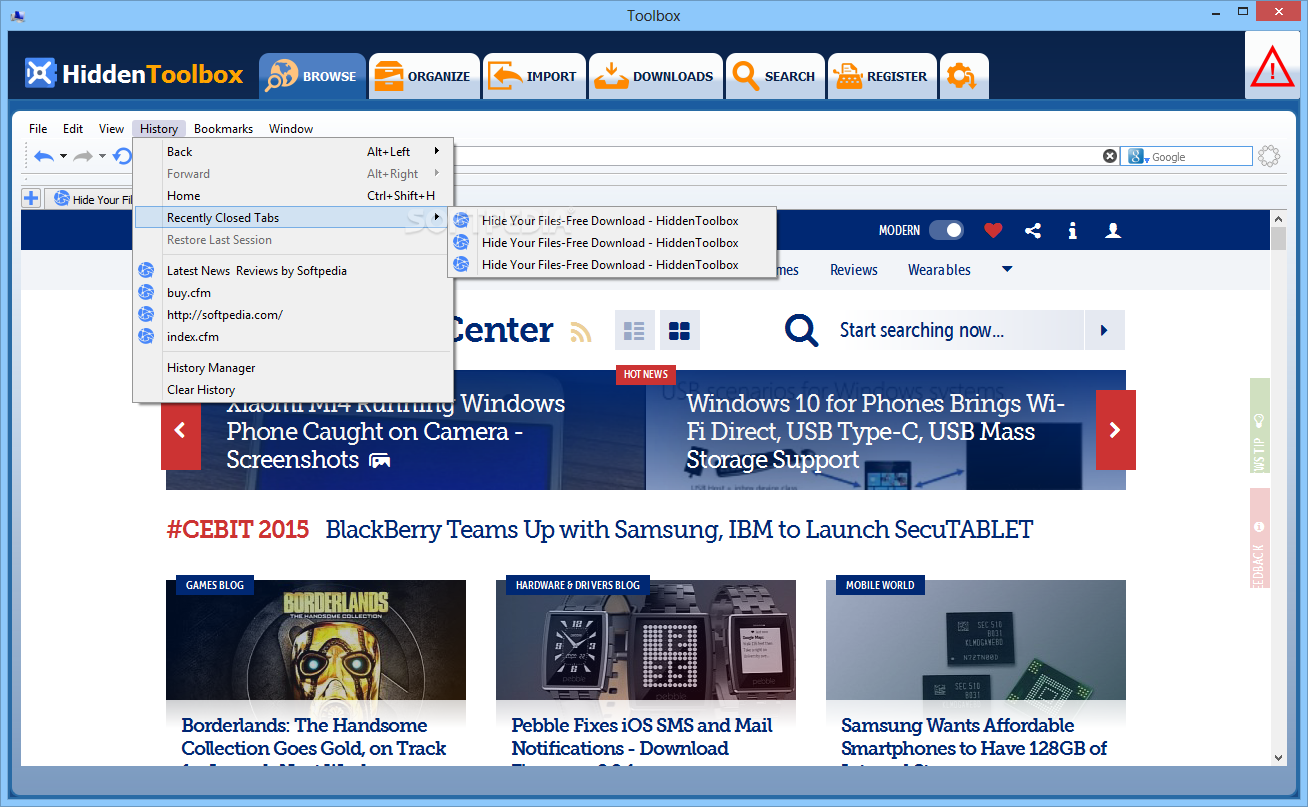This screenshot has height=807, width=1308.
Task: Choose Back in History menu
Action: point(294,152)
